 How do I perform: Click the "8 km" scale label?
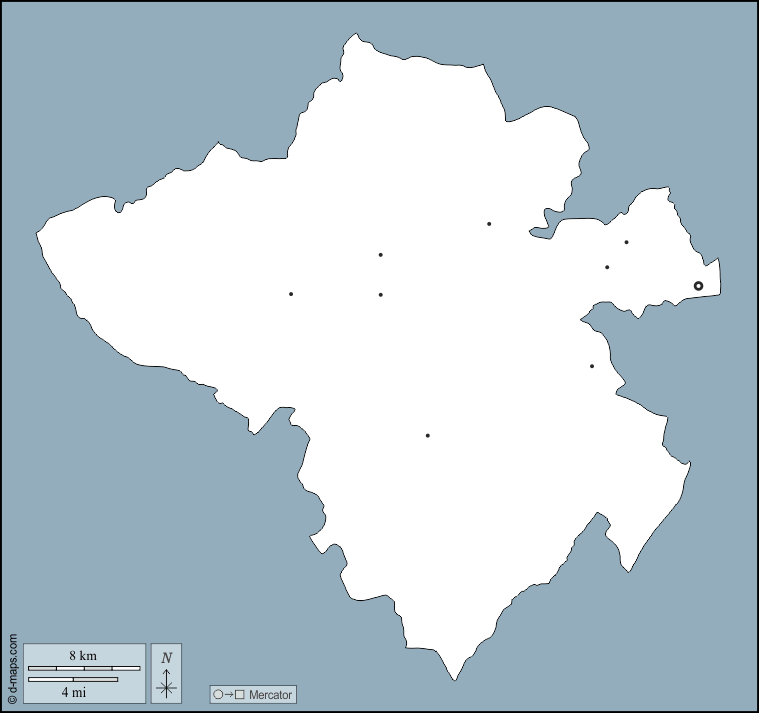point(83,656)
